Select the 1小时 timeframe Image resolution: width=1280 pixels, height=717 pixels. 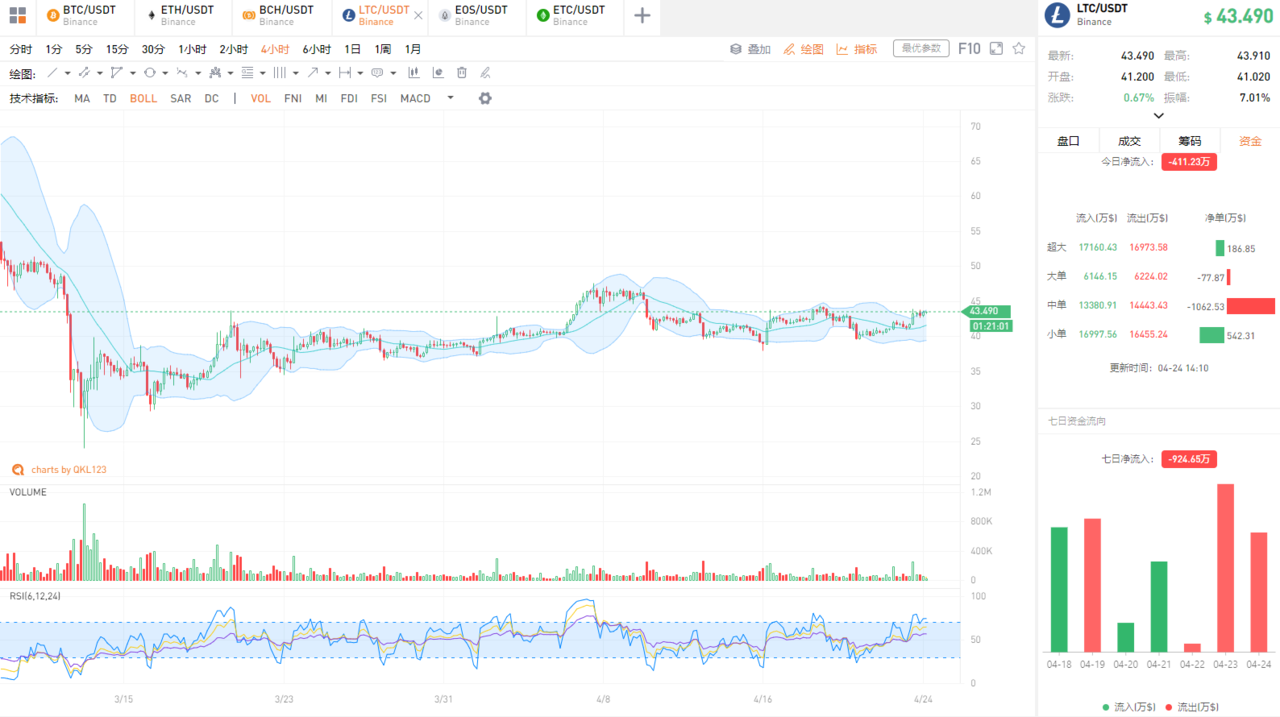pos(193,49)
